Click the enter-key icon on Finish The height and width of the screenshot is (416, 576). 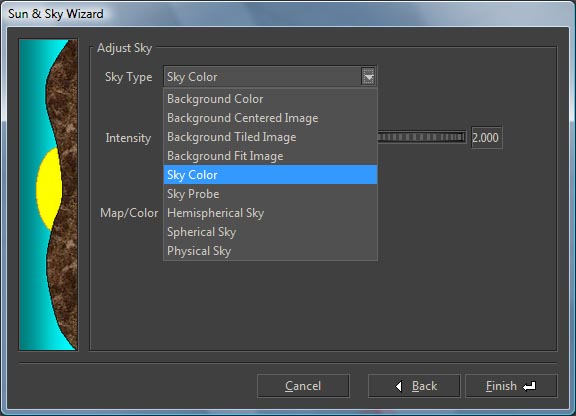pos(529,386)
